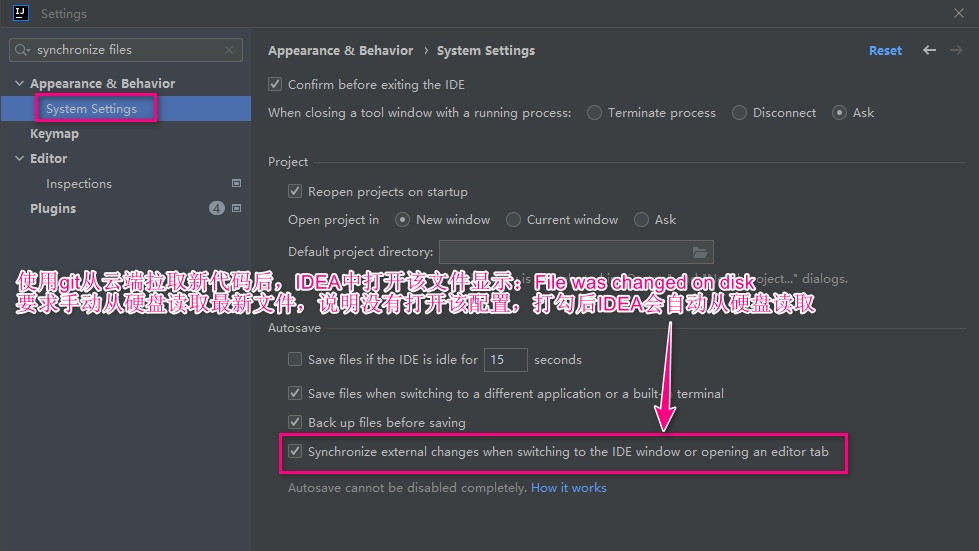This screenshot has height=551, width=979.
Task: Click the Reset link
Action: (x=885, y=51)
